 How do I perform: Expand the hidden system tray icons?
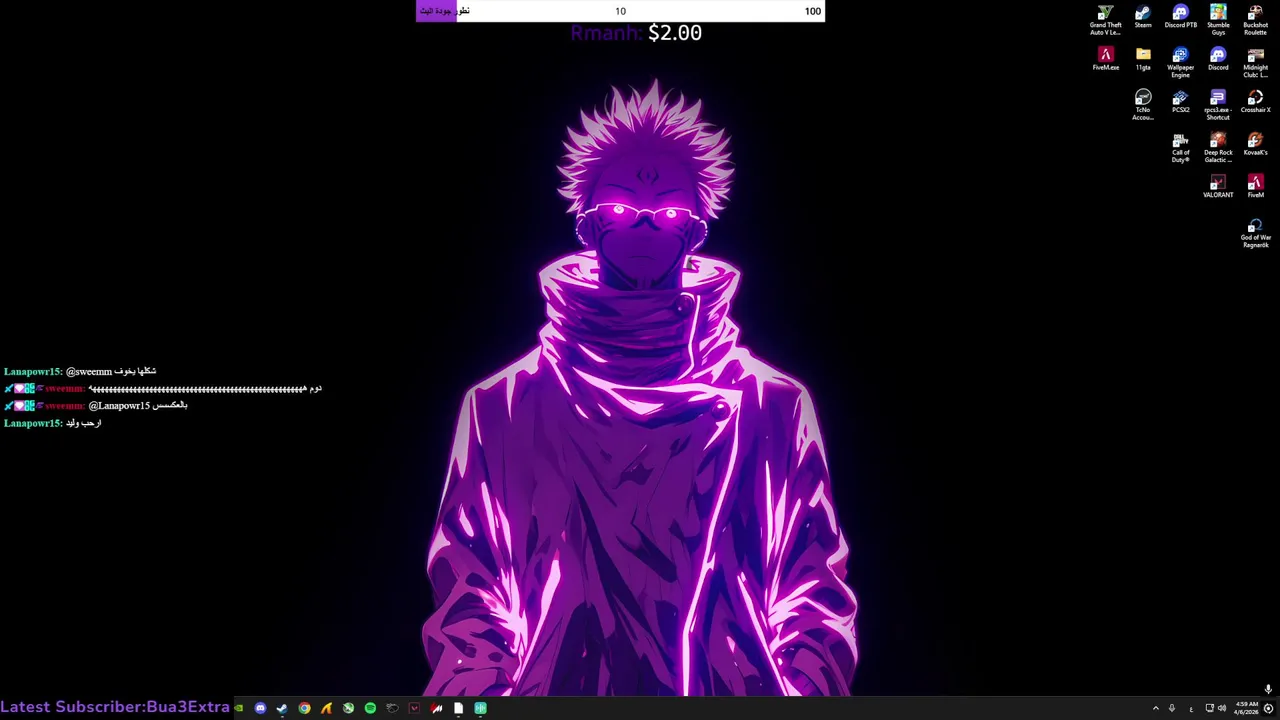pyautogui.click(x=1156, y=708)
